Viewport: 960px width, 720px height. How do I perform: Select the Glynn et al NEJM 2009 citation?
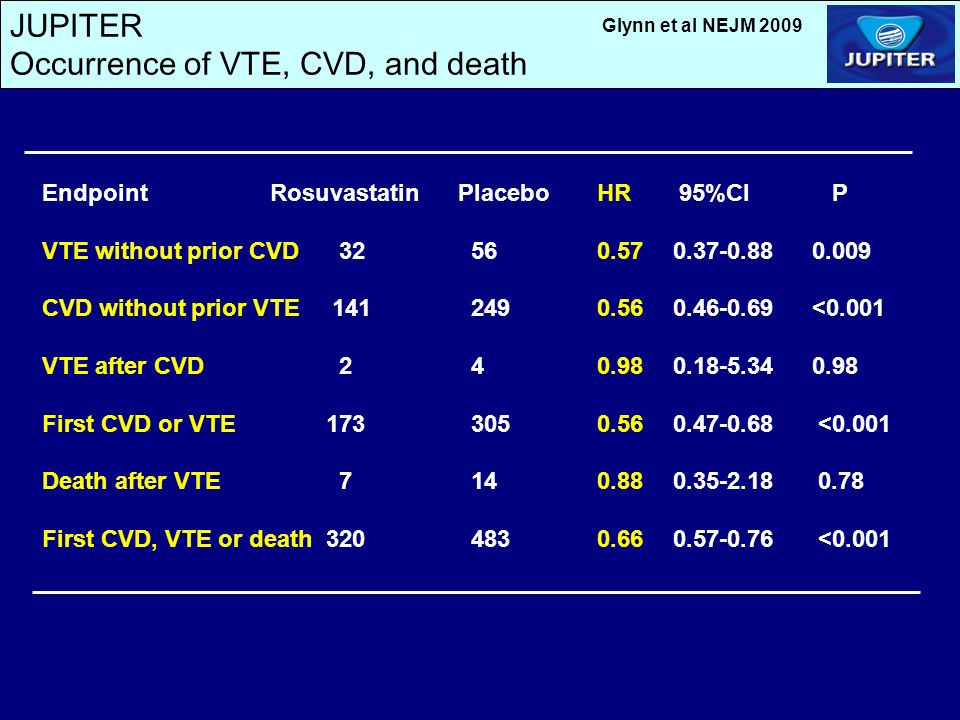(x=702, y=25)
